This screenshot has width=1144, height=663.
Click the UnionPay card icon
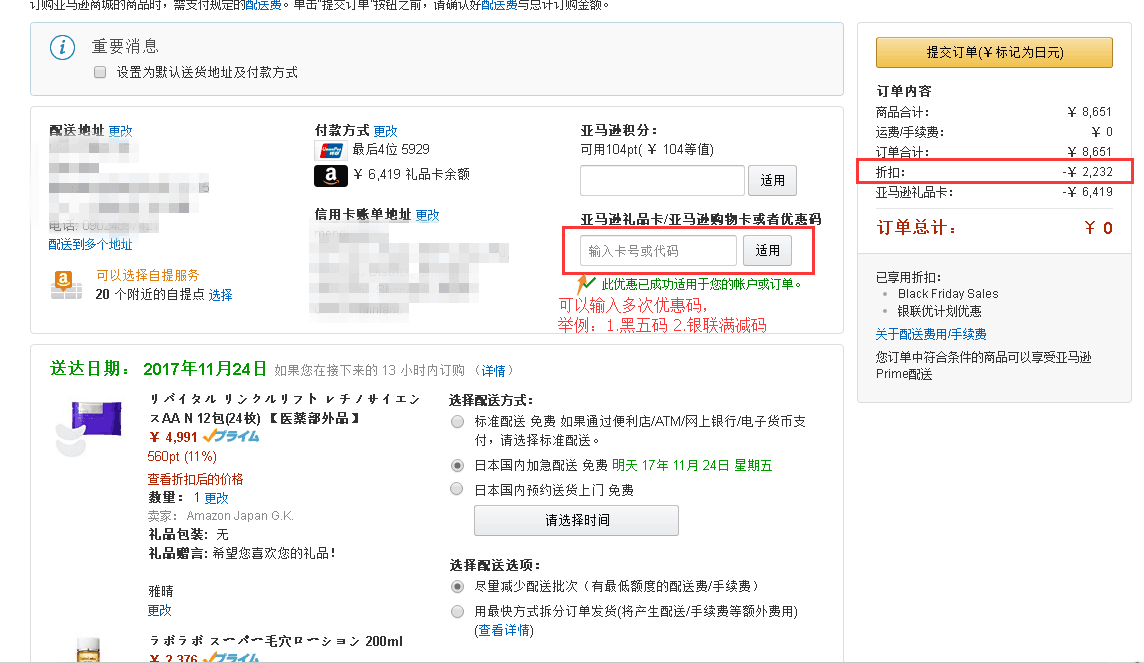click(331, 150)
